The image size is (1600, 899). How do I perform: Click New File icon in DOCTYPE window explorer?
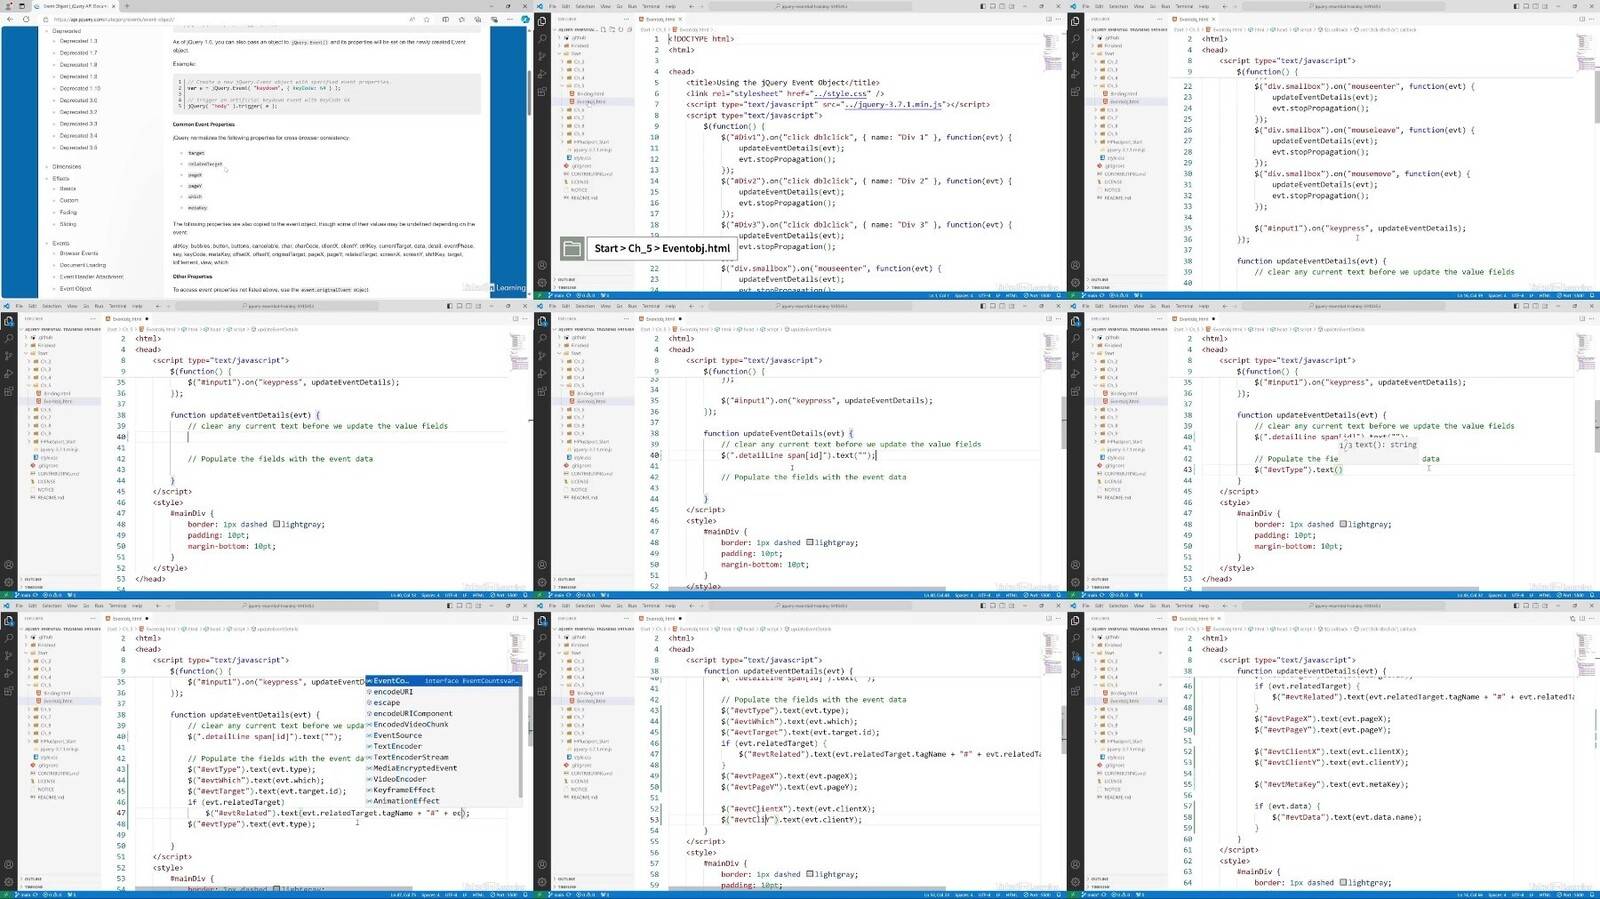point(603,29)
